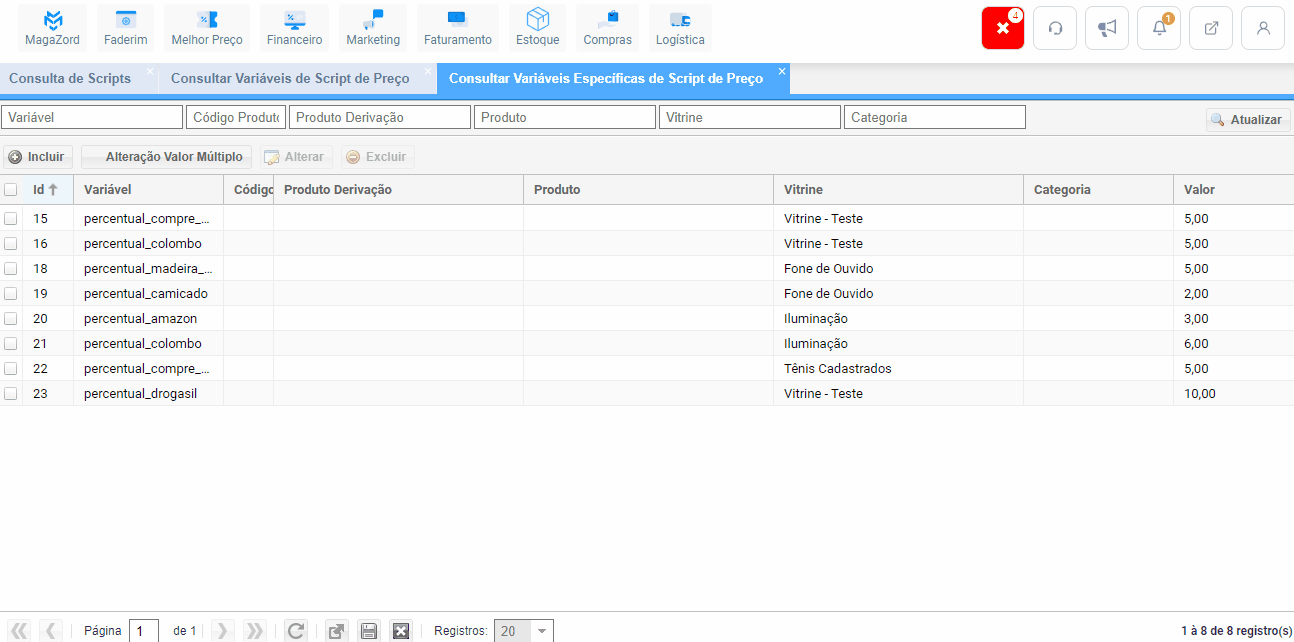This screenshot has height=642, width=1294.
Task: Click the Incluir button
Action: pyautogui.click(x=37, y=157)
